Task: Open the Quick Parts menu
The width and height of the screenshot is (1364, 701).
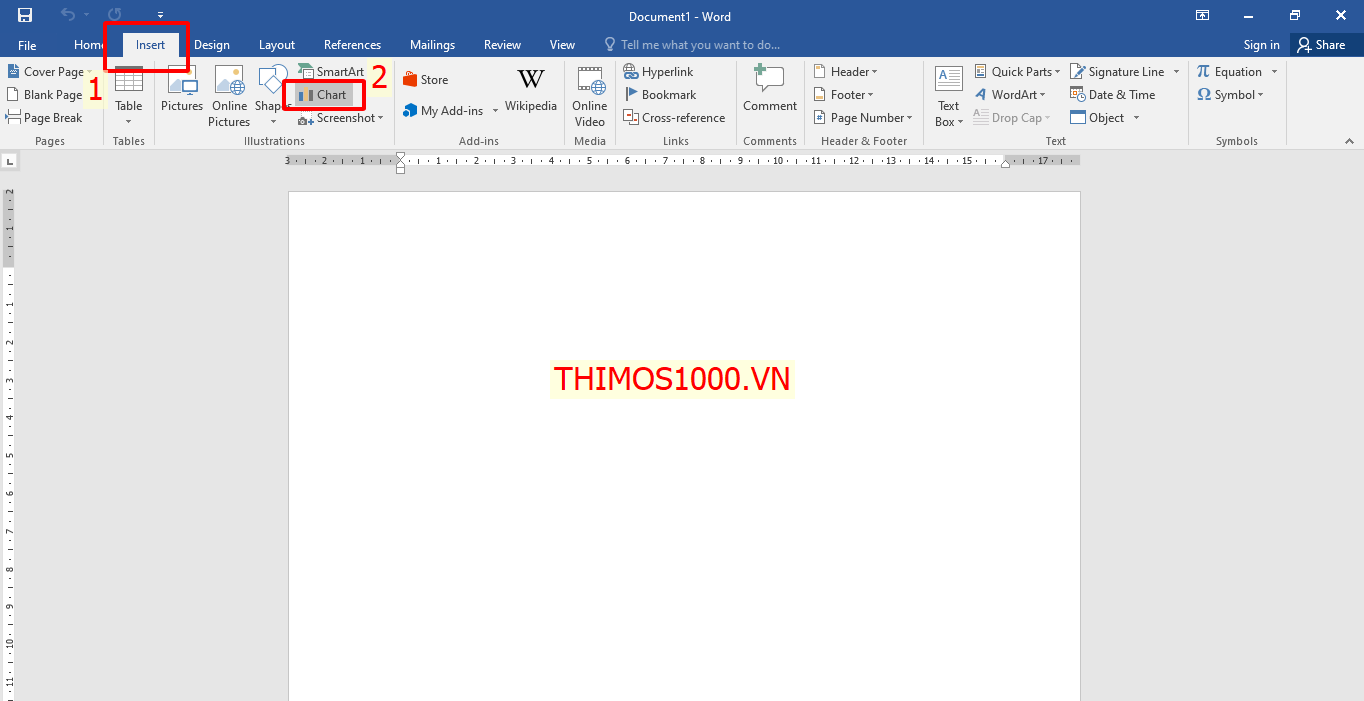Action: (x=1016, y=72)
